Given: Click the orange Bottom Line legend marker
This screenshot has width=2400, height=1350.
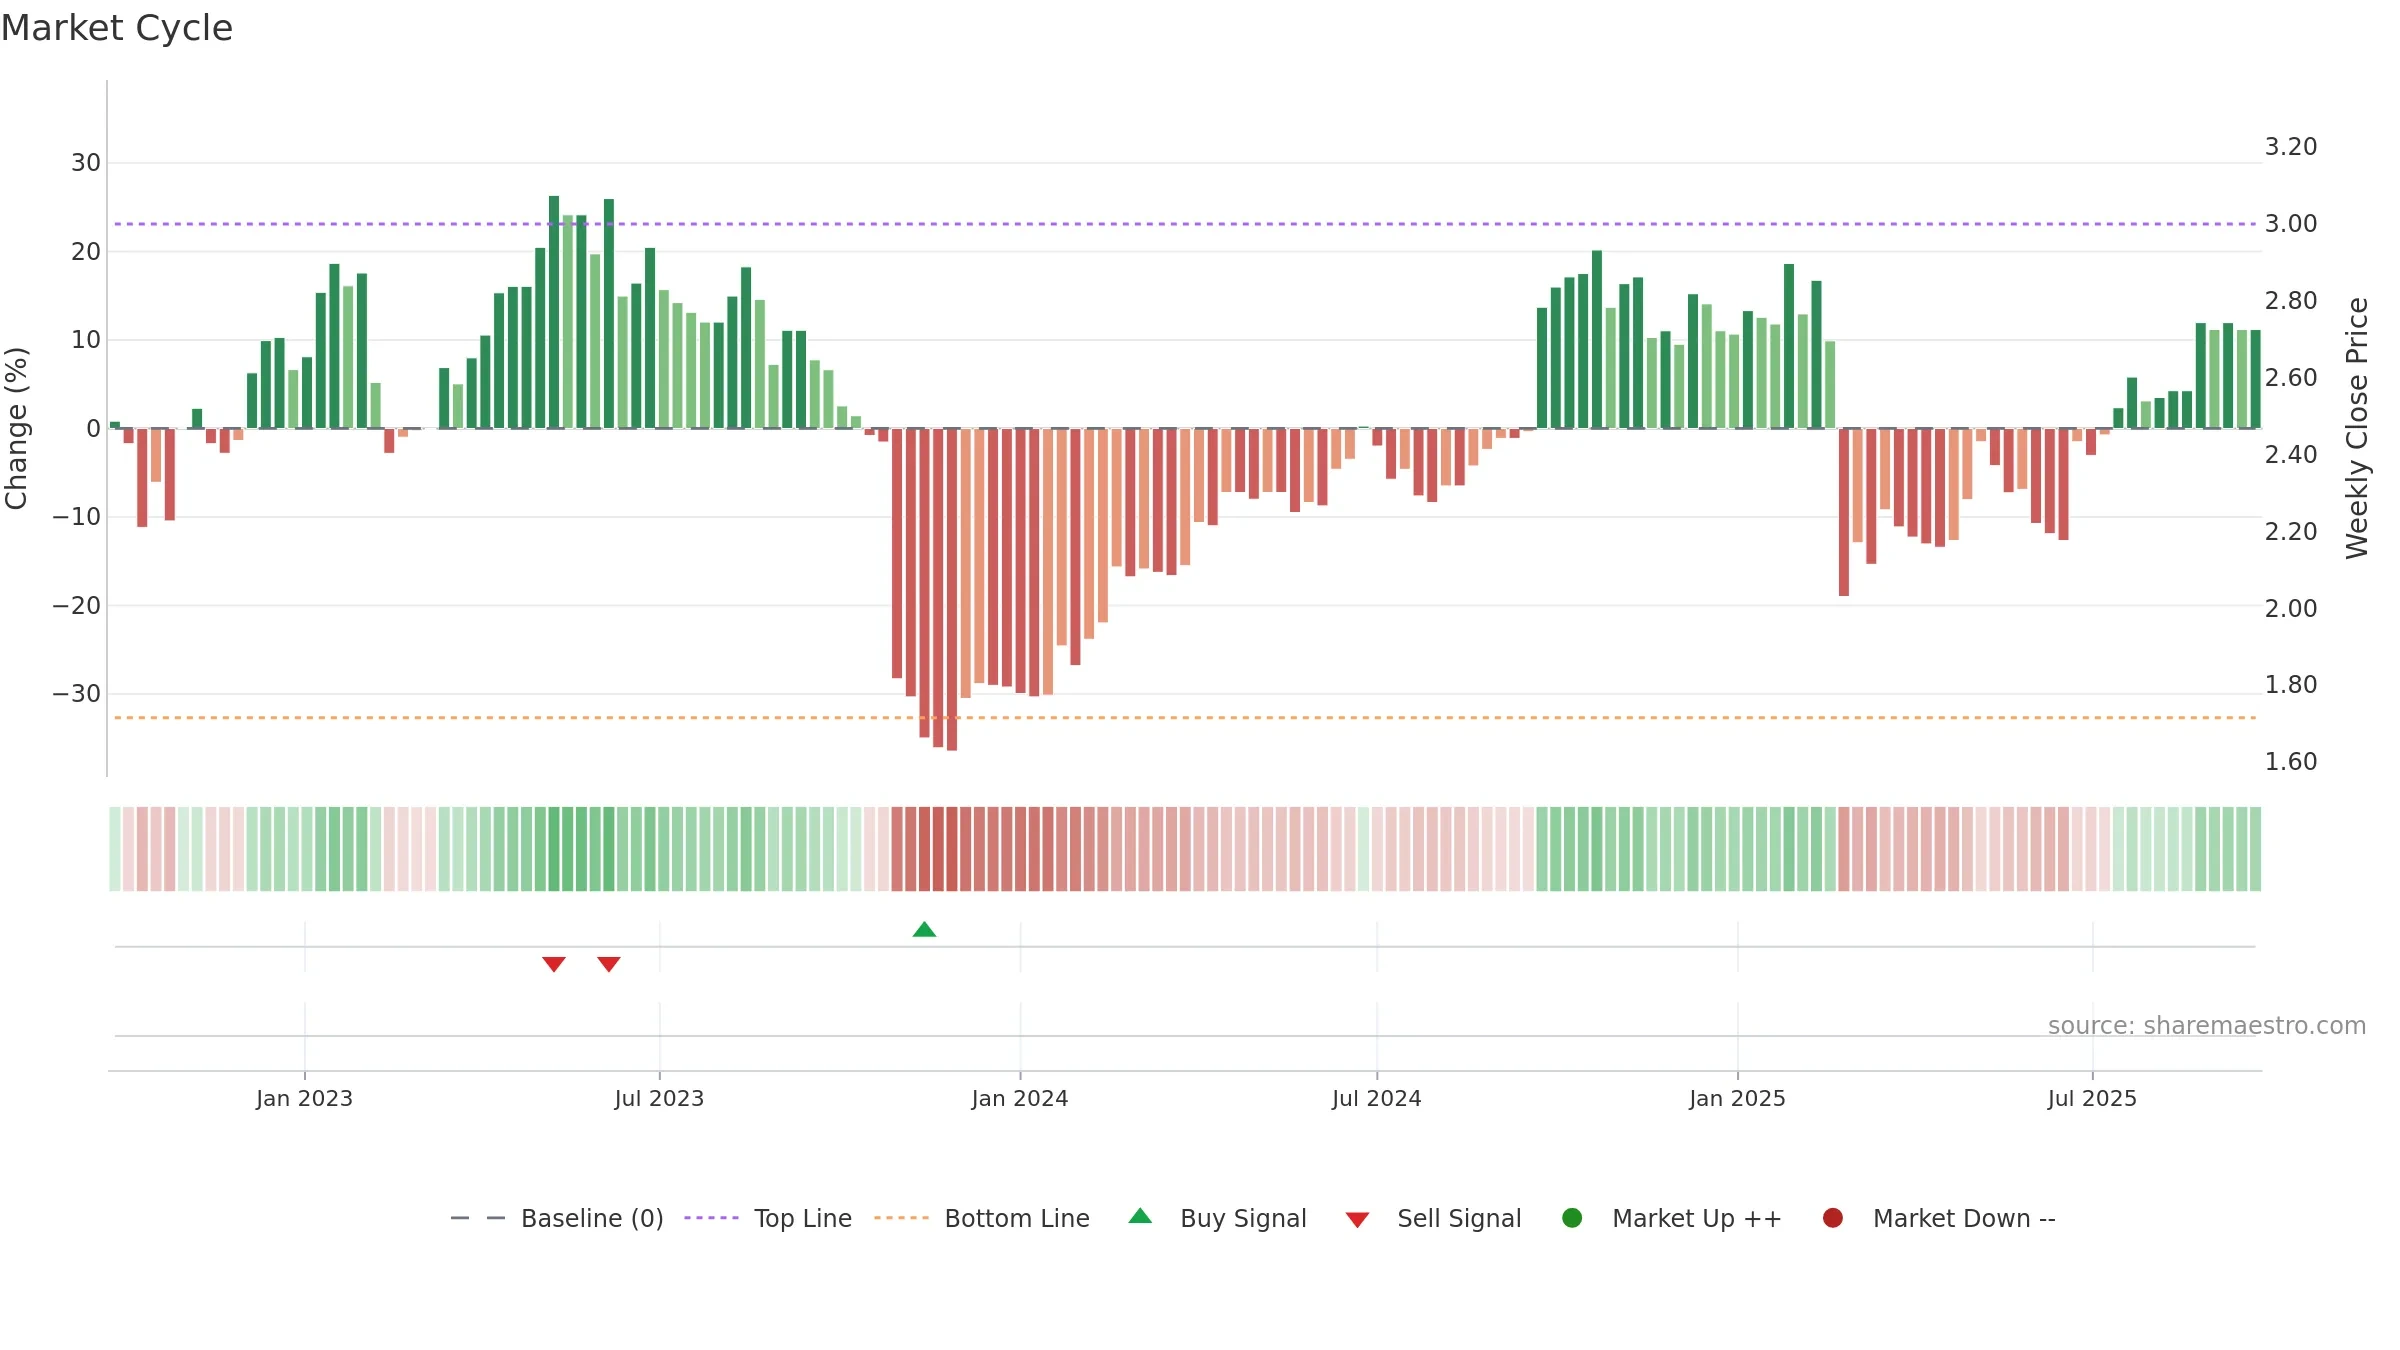Looking at the screenshot, I should [901, 1218].
